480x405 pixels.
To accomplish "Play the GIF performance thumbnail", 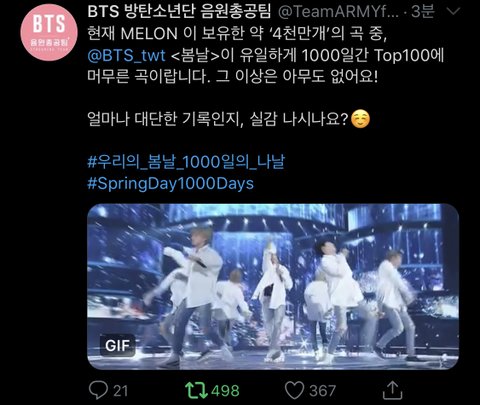I will coord(273,287).
